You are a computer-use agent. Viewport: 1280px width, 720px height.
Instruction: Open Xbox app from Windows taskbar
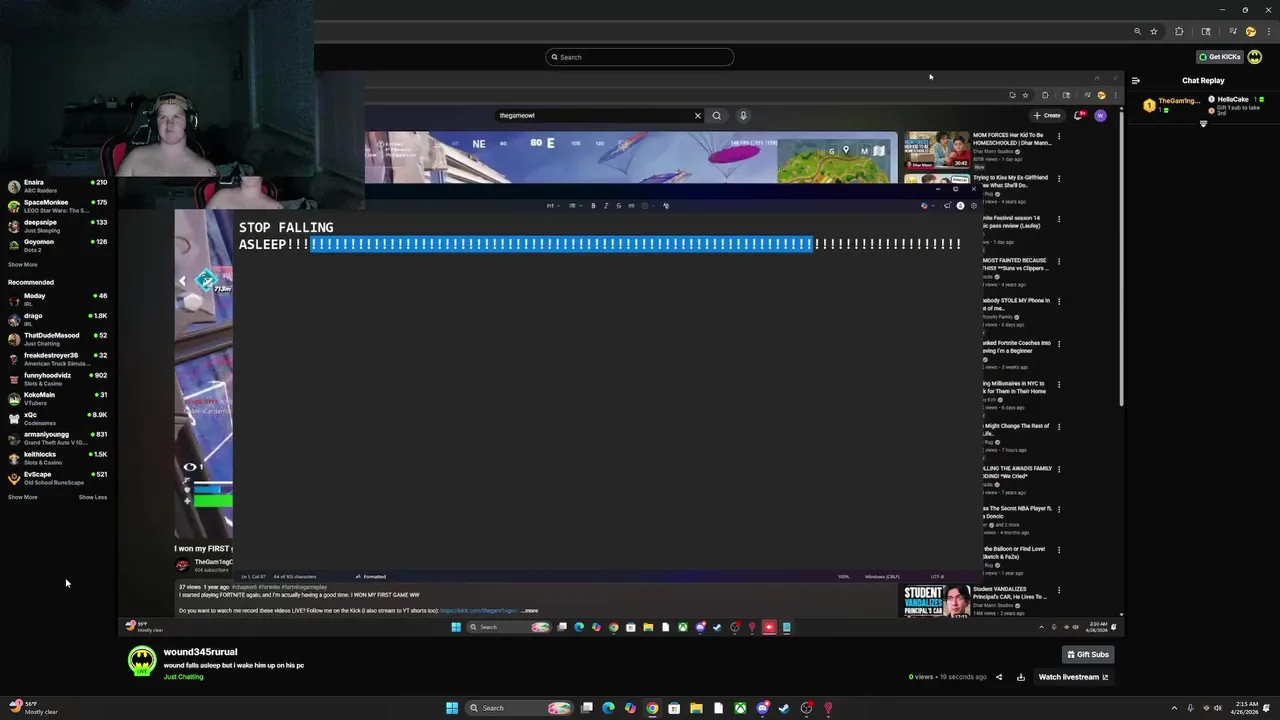(x=740, y=708)
